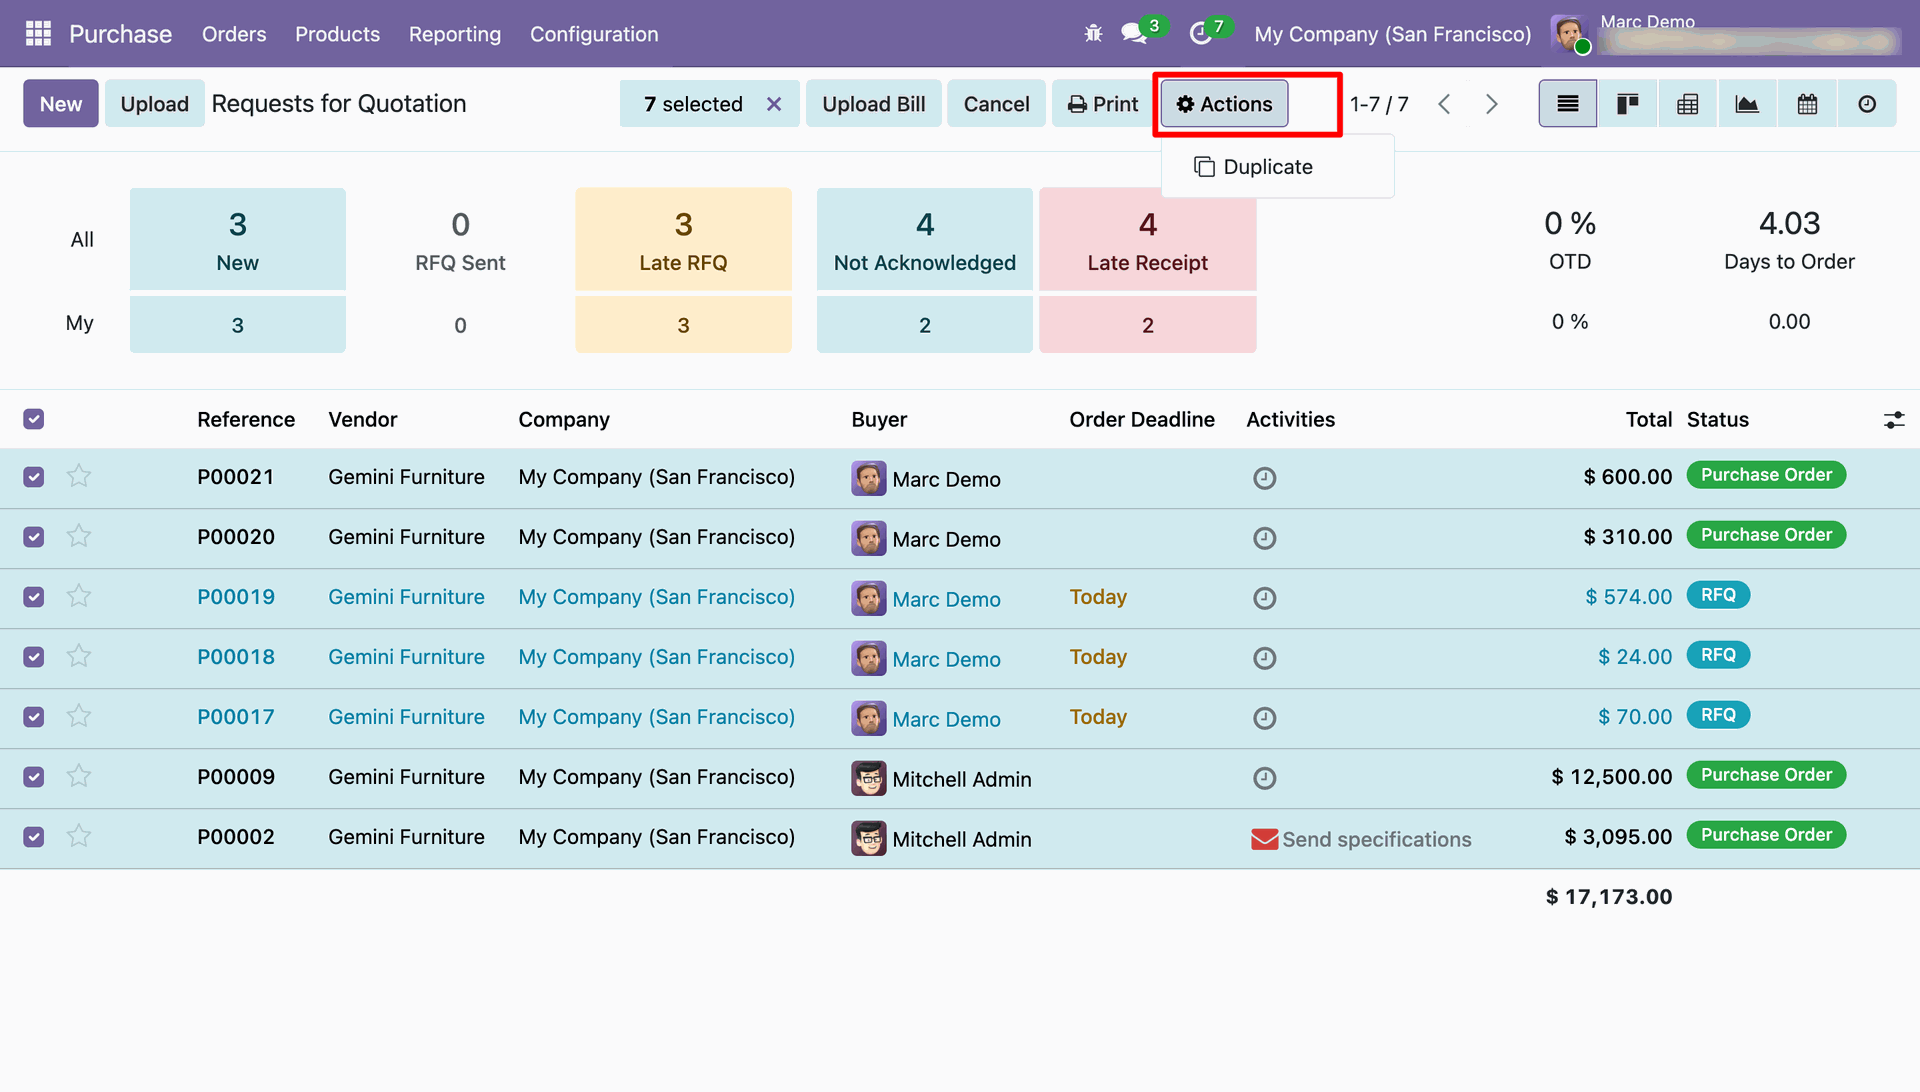
Task: Sort by Order Deadline column header
Action: [x=1142, y=420]
